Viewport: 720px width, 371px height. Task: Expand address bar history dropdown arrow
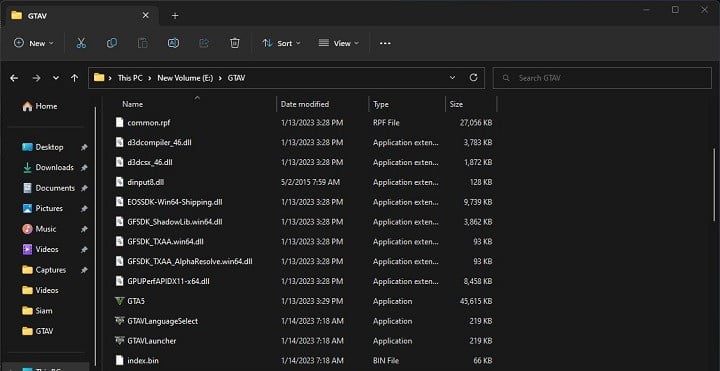point(452,78)
